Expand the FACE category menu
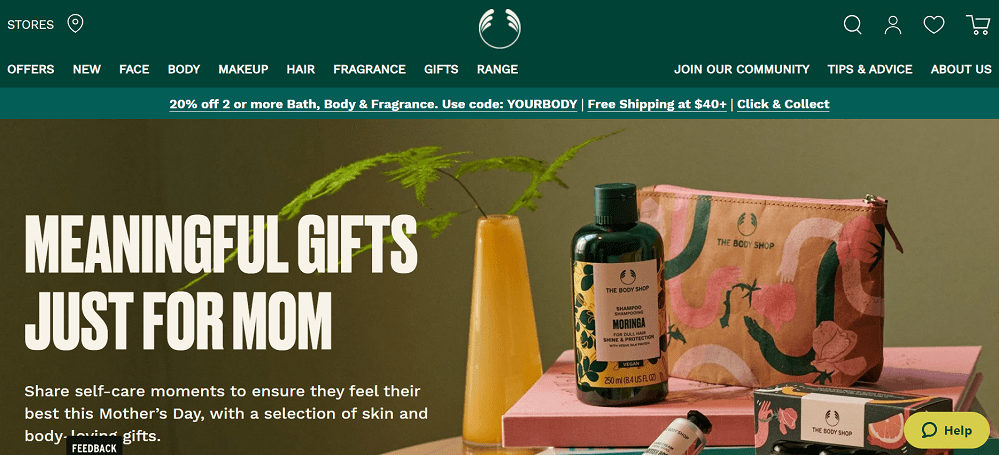999x455 pixels. click(134, 69)
